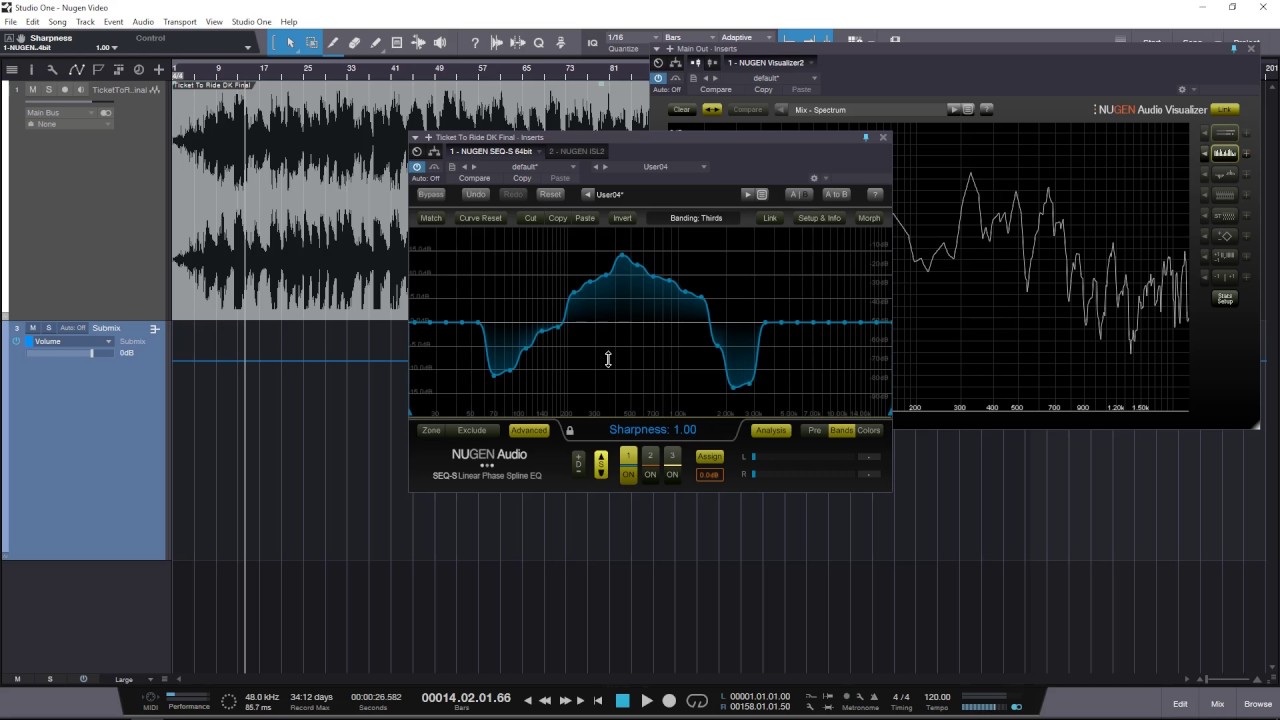The height and width of the screenshot is (720, 1280).
Task: Click the Sharpness: 1.00 value display
Action: pos(653,430)
